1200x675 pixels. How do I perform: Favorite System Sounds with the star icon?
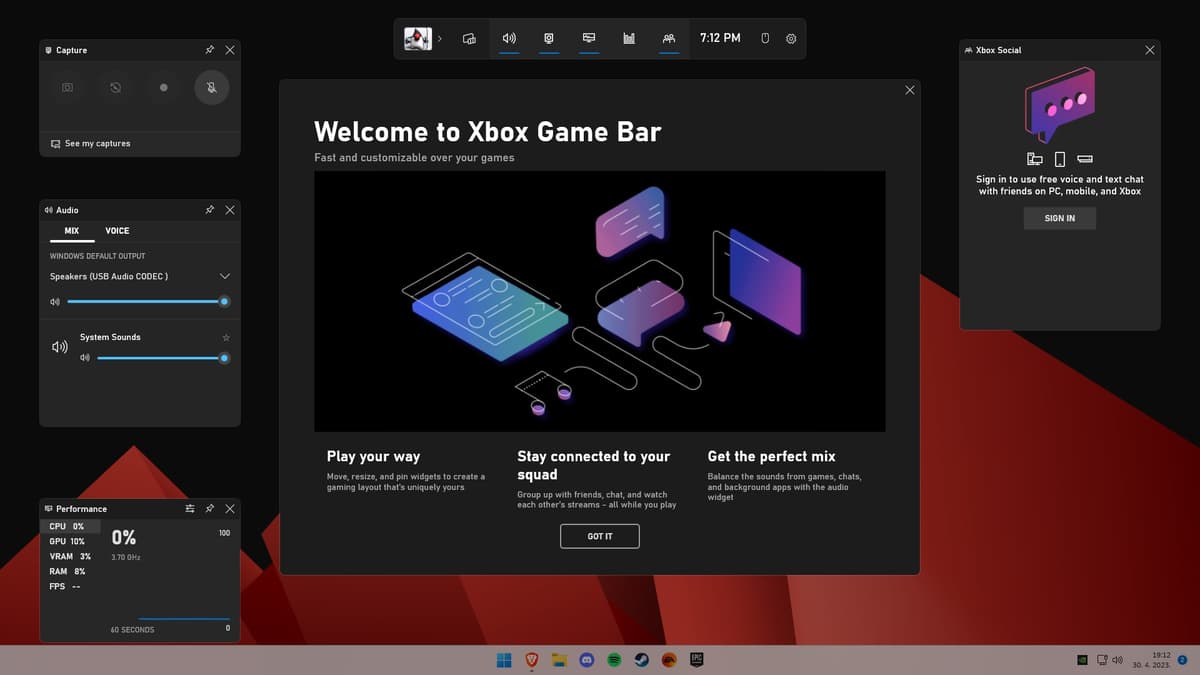tap(226, 338)
